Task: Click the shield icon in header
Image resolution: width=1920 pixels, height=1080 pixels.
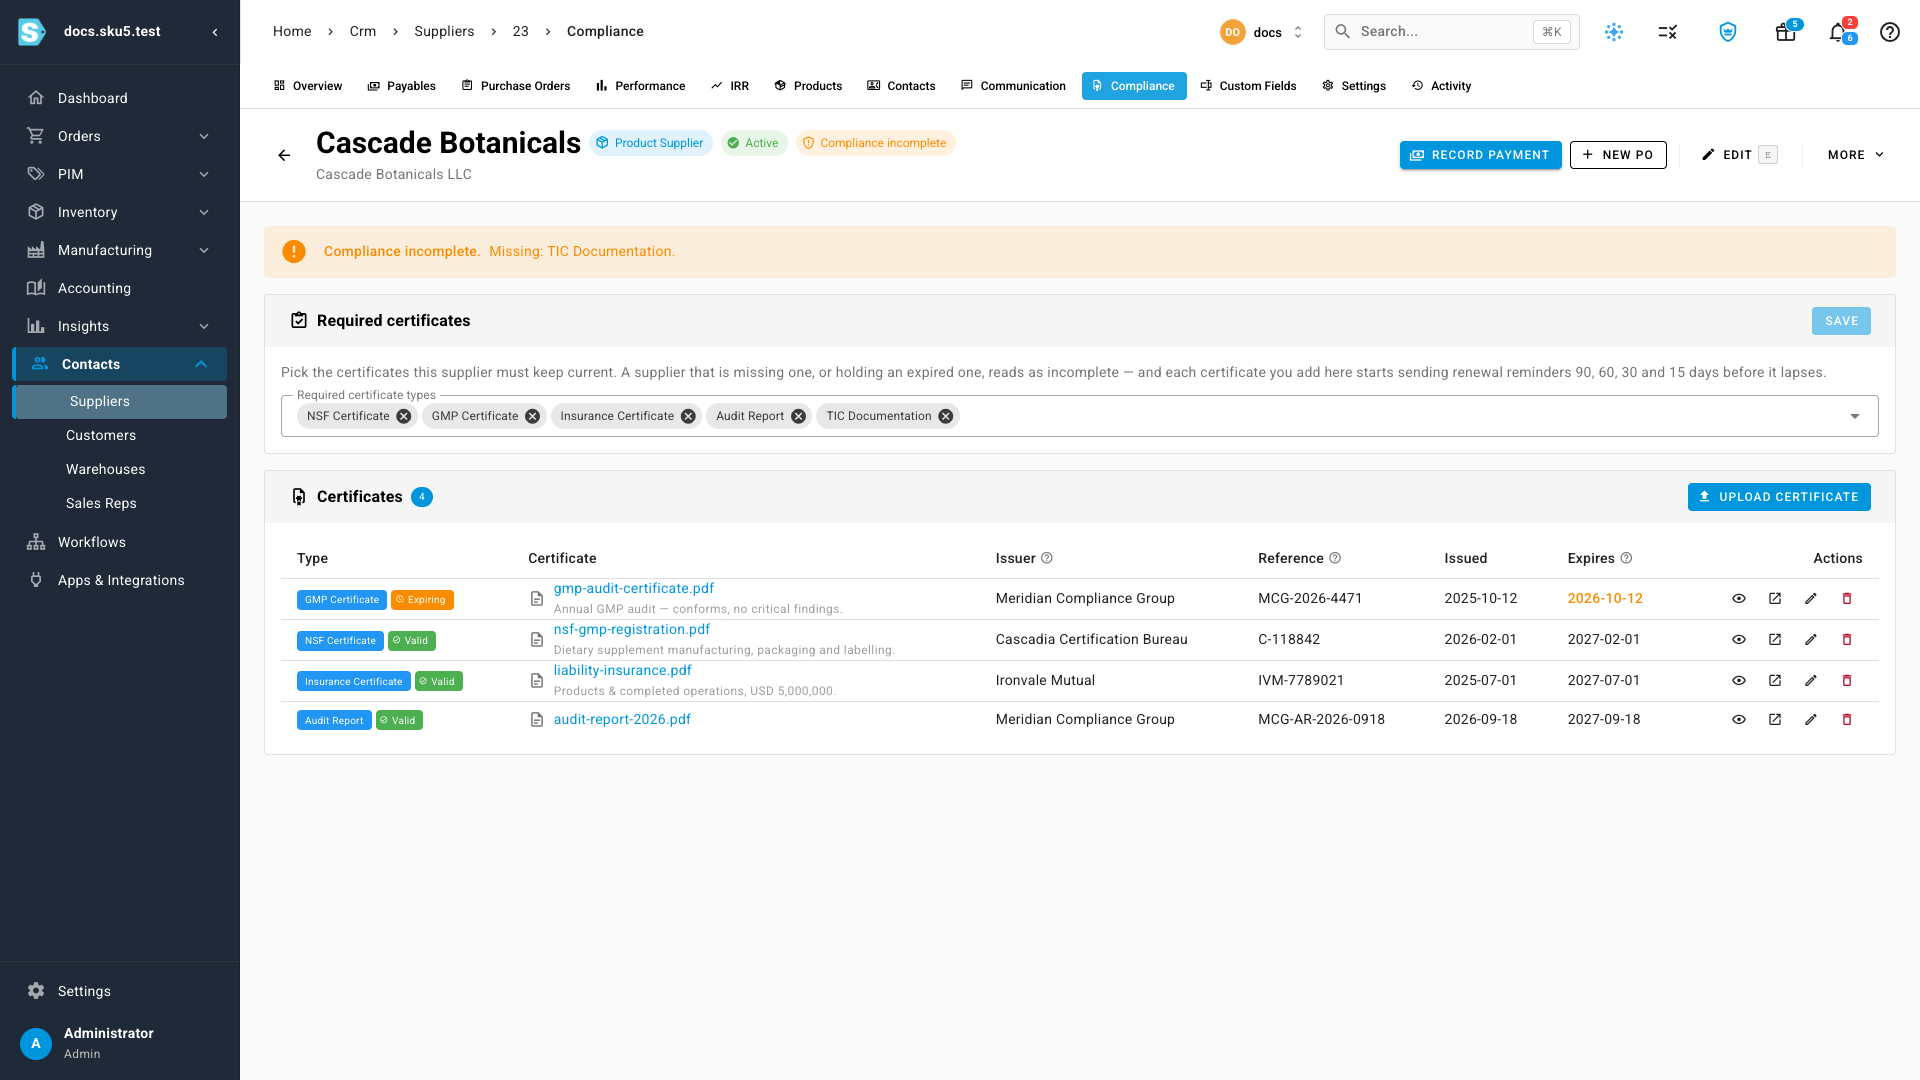Action: click(1728, 32)
